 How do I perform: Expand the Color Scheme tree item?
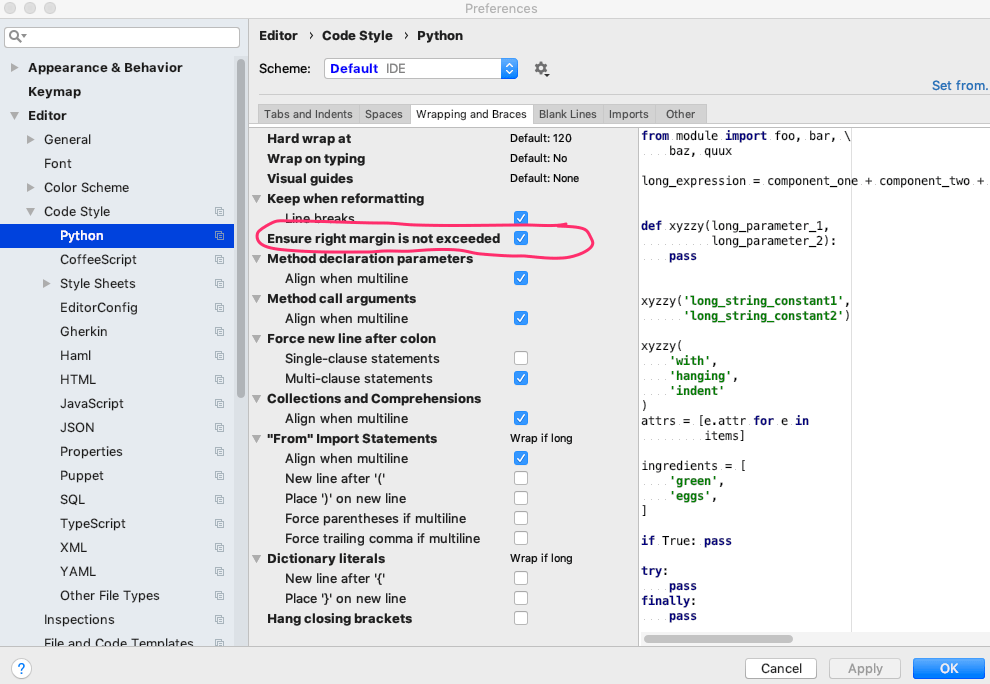tap(30, 187)
